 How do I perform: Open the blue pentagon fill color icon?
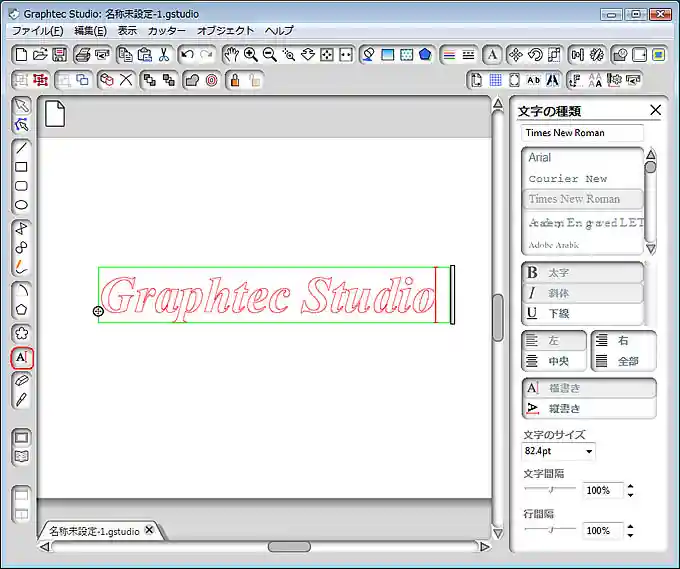pyautogui.click(x=425, y=55)
